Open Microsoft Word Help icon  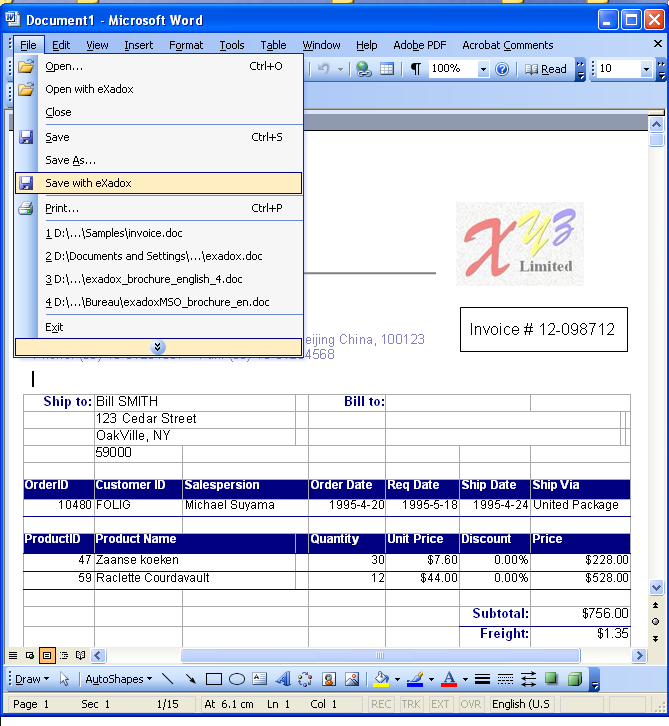[502, 69]
